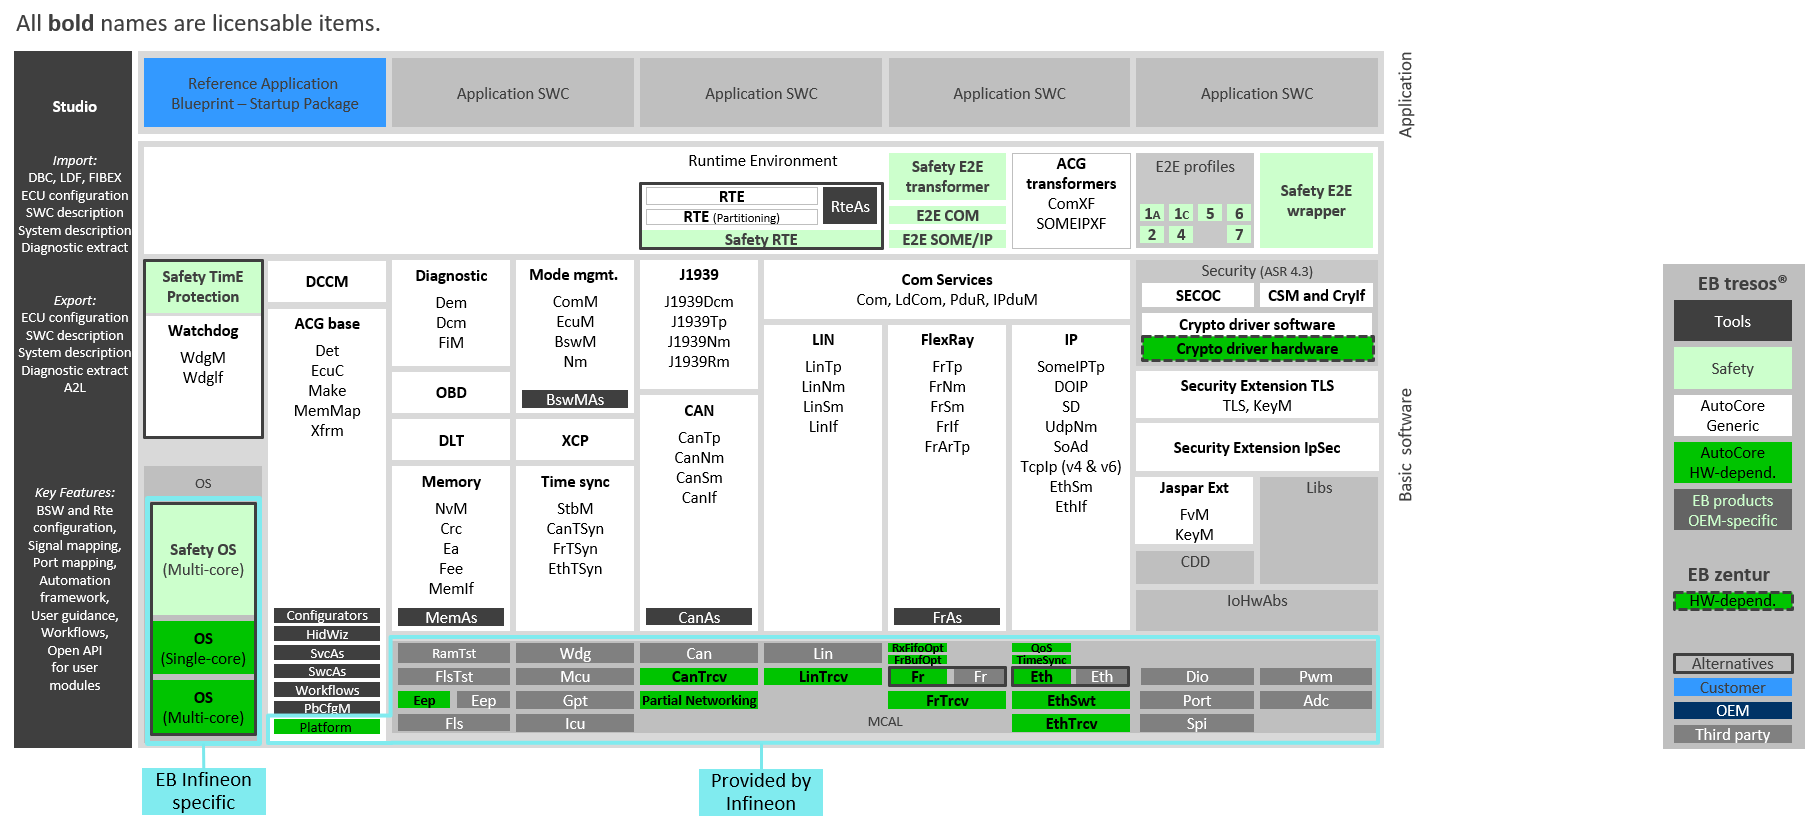Screen dimensions: 1805x828
Task: Click the dark MemAs box
Action: (x=451, y=617)
